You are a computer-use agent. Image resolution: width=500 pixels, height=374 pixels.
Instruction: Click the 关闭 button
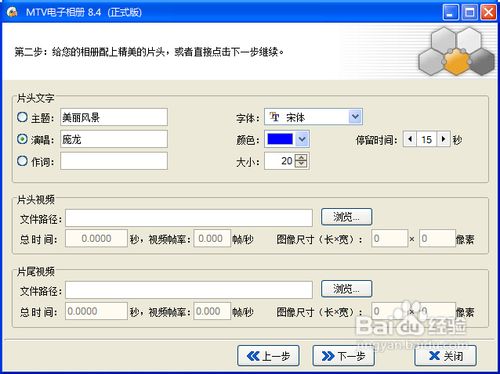coord(445,356)
